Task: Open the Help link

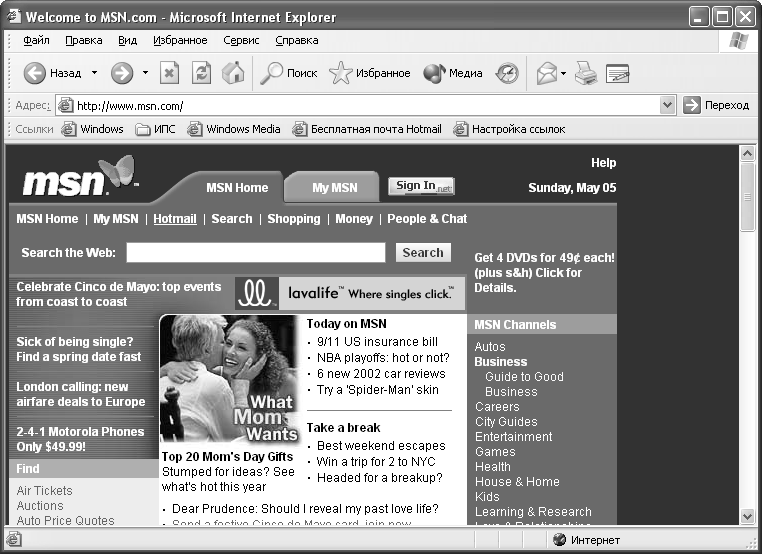Action: coord(604,163)
